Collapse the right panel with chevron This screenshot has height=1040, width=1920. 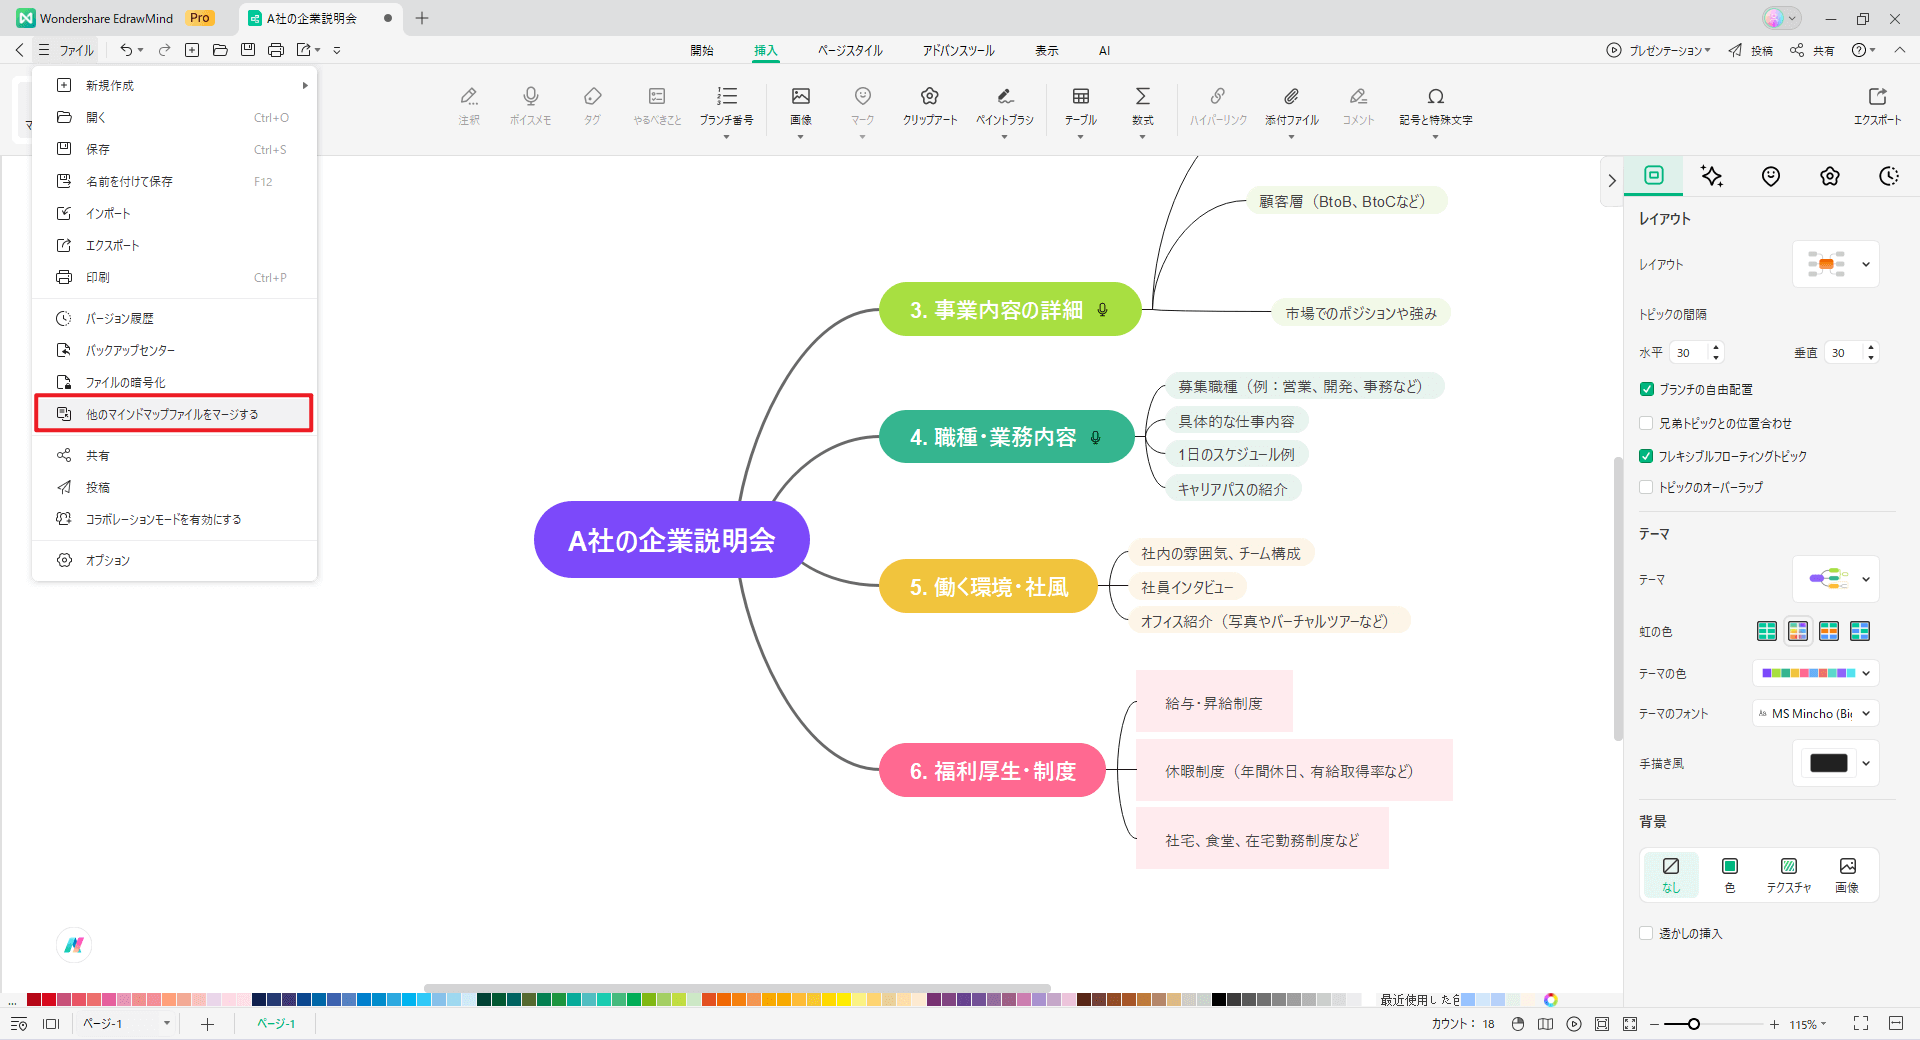coord(1611,181)
